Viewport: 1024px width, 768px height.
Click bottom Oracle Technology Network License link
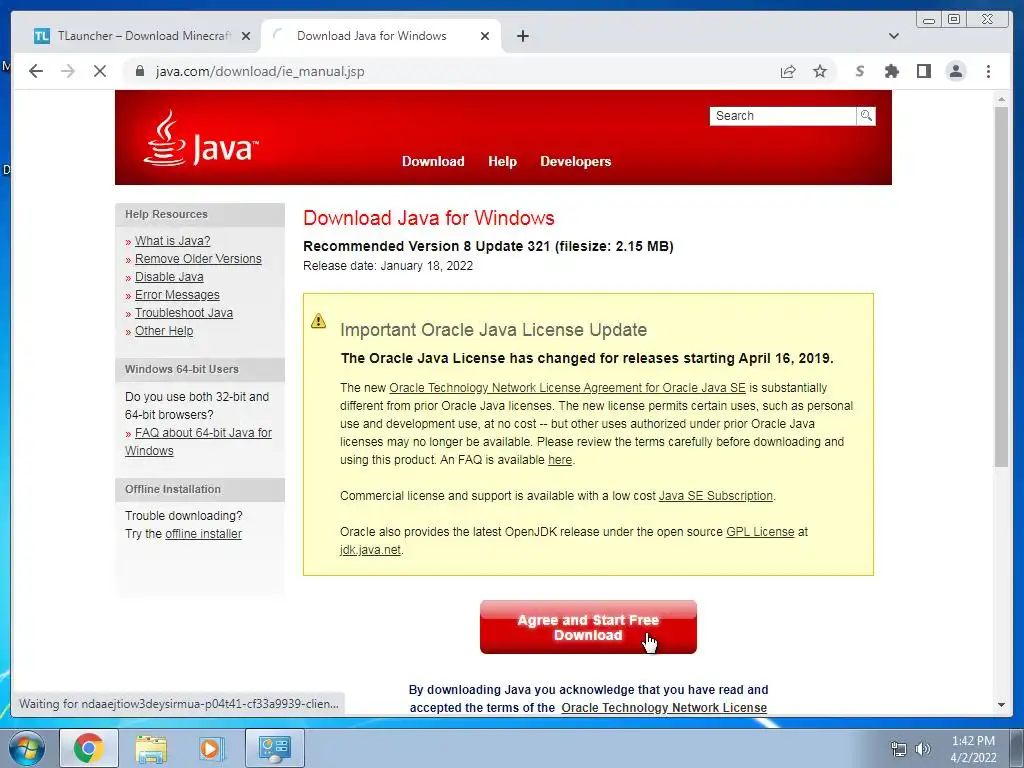(664, 708)
